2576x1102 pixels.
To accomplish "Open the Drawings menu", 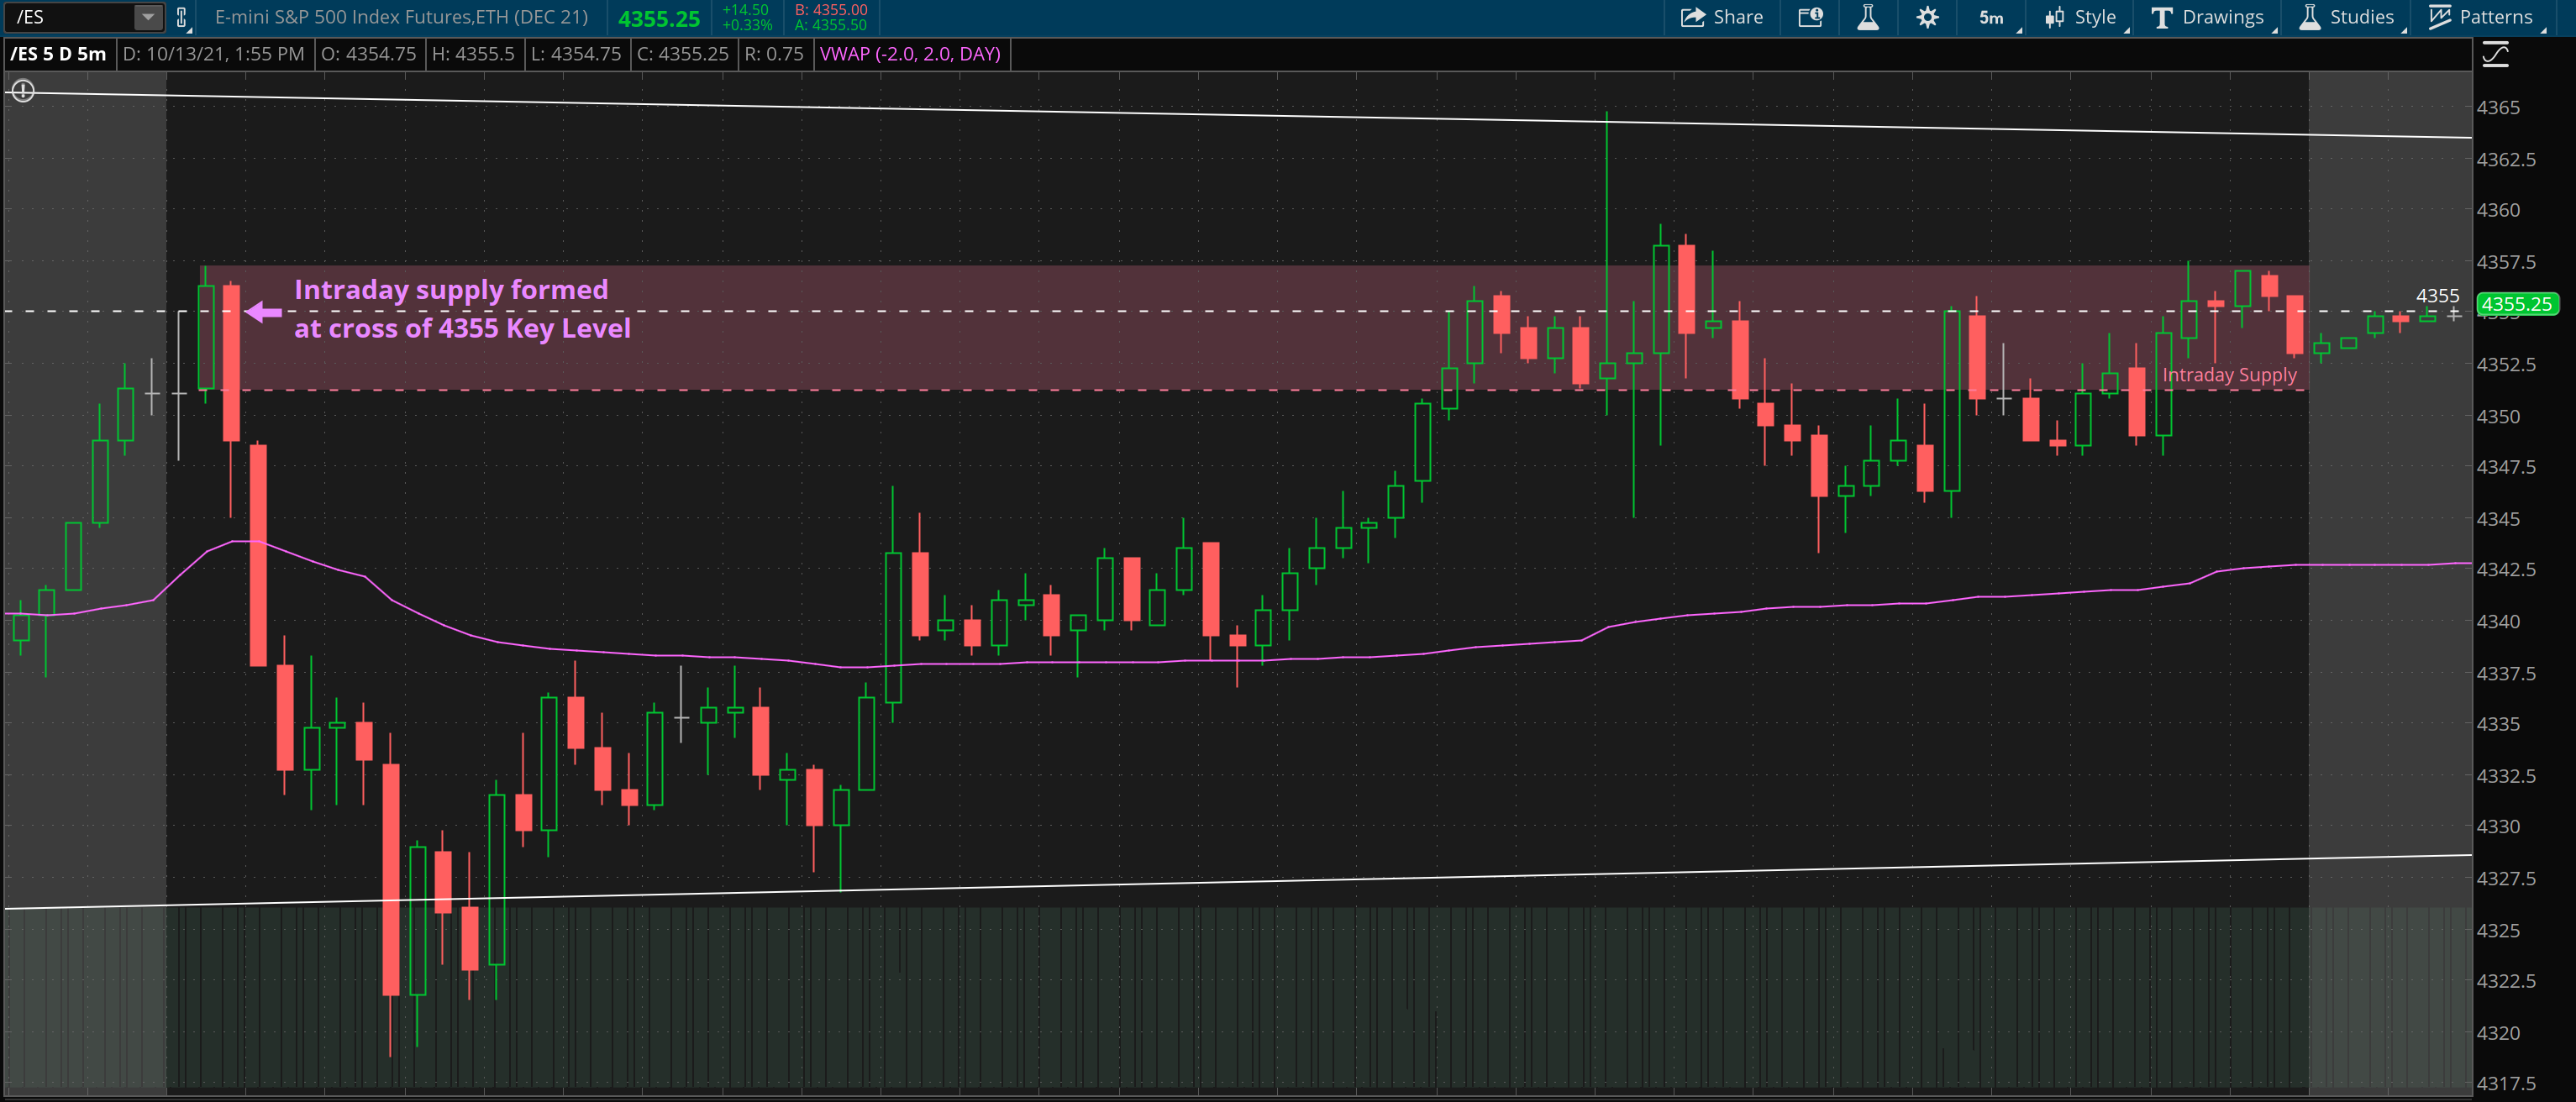I will (2207, 17).
